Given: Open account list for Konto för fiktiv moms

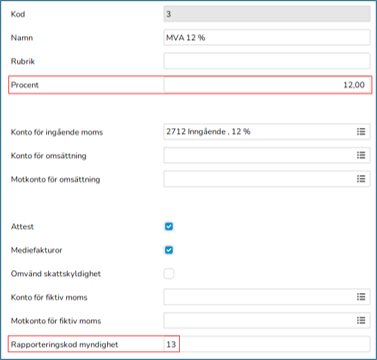Looking at the screenshot, I should [361, 297].
